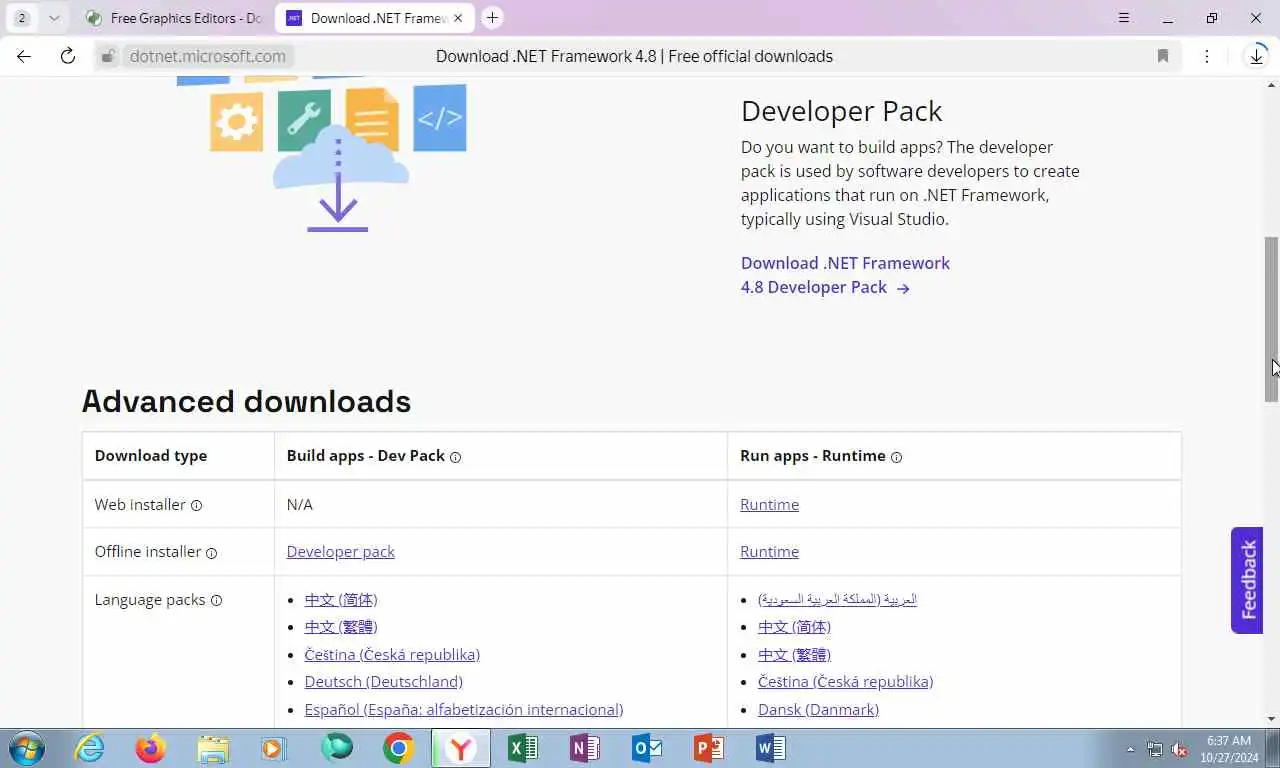Viewport: 1280px width, 768px height.
Task: Open Download .NET Framework 4.8 Developer Pack link
Action: tap(845, 275)
